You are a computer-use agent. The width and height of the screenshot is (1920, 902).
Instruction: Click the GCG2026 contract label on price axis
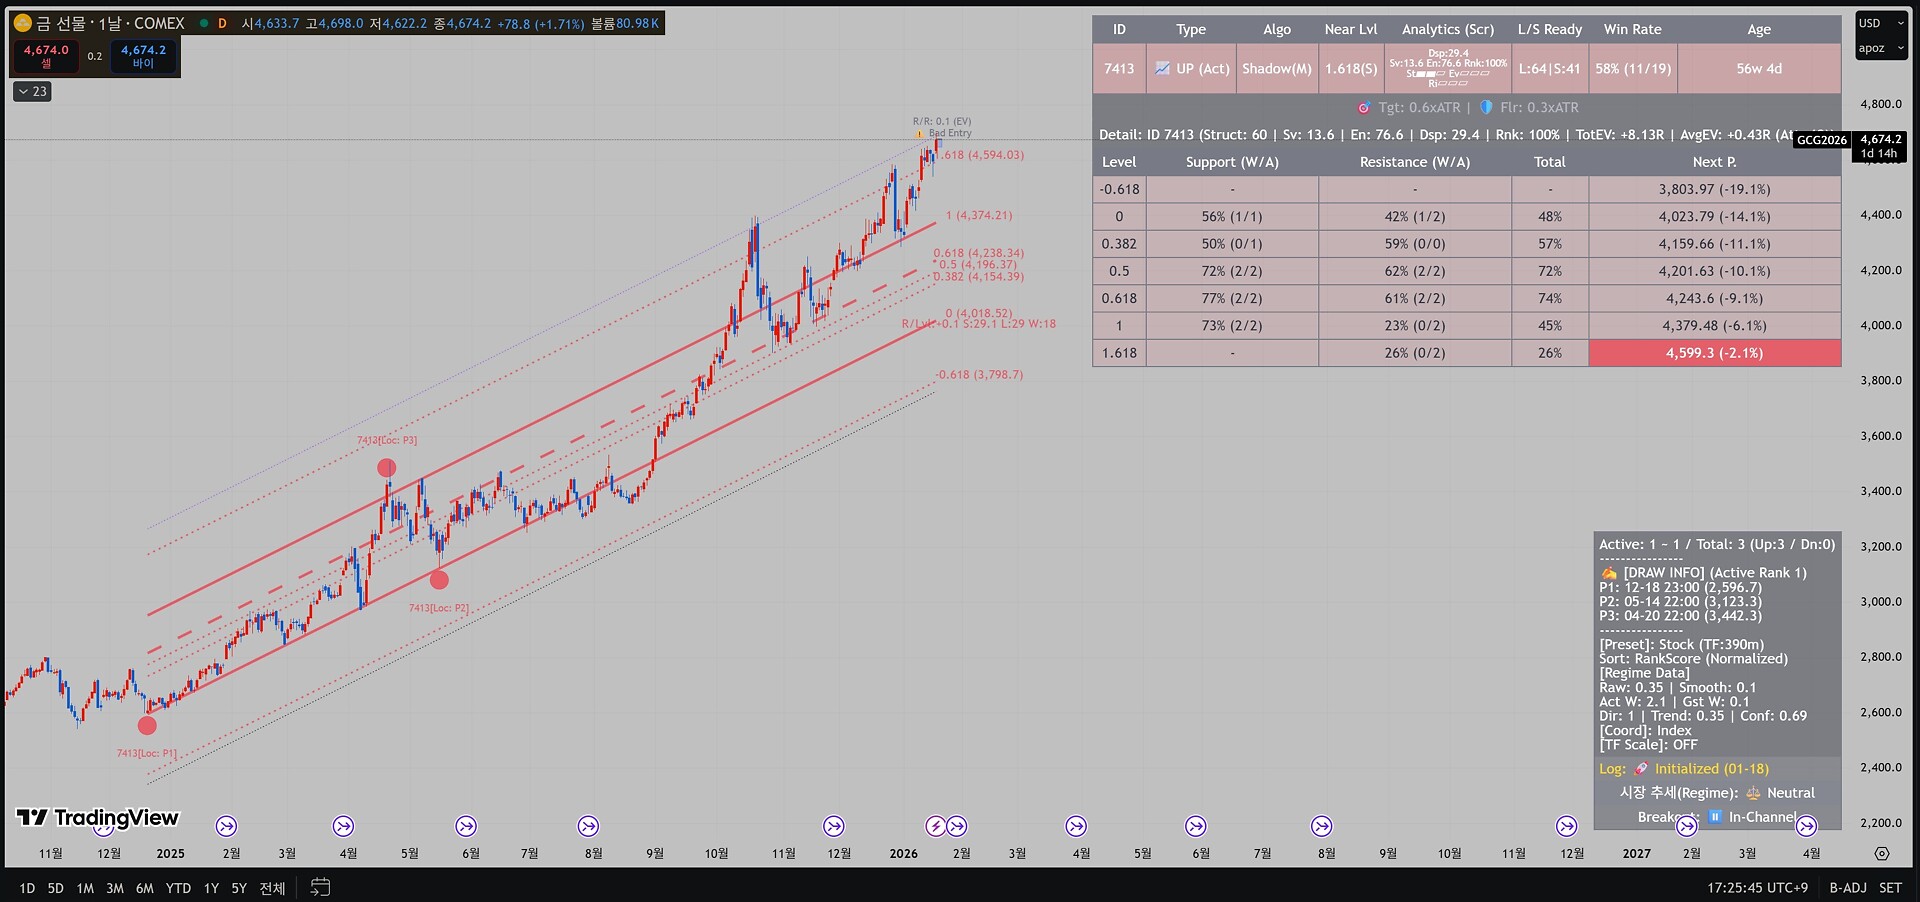click(x=1822, y=140)
